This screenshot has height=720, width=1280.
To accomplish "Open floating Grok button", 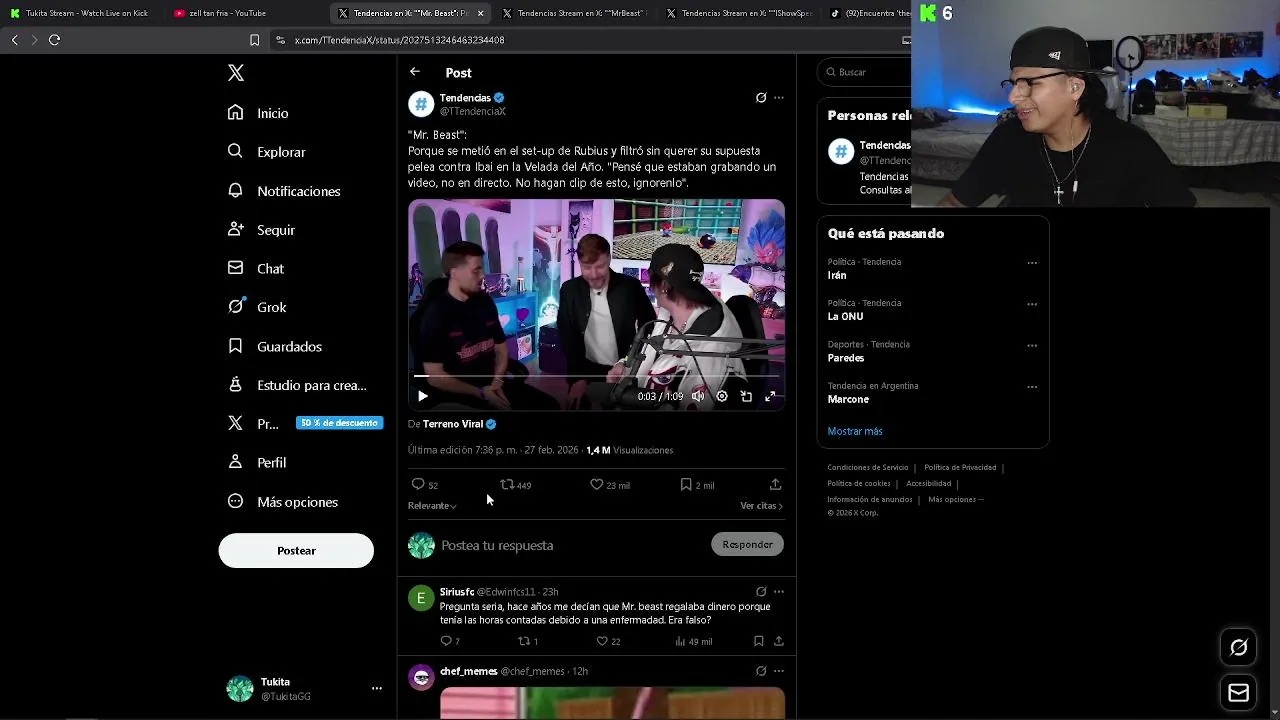I will 1238,648.
